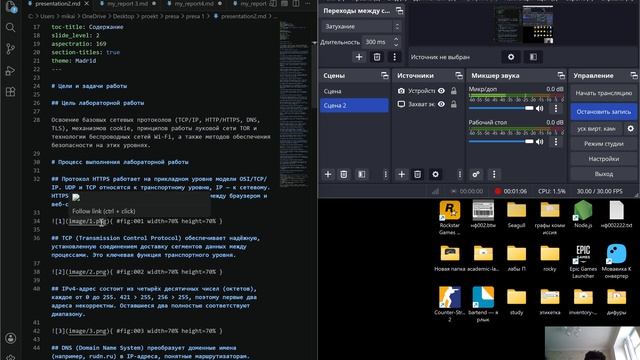The height and width of the screenshot is (360, 640).
Task: Switch to my_report3.md editor tab
Action: coord(128,4)
